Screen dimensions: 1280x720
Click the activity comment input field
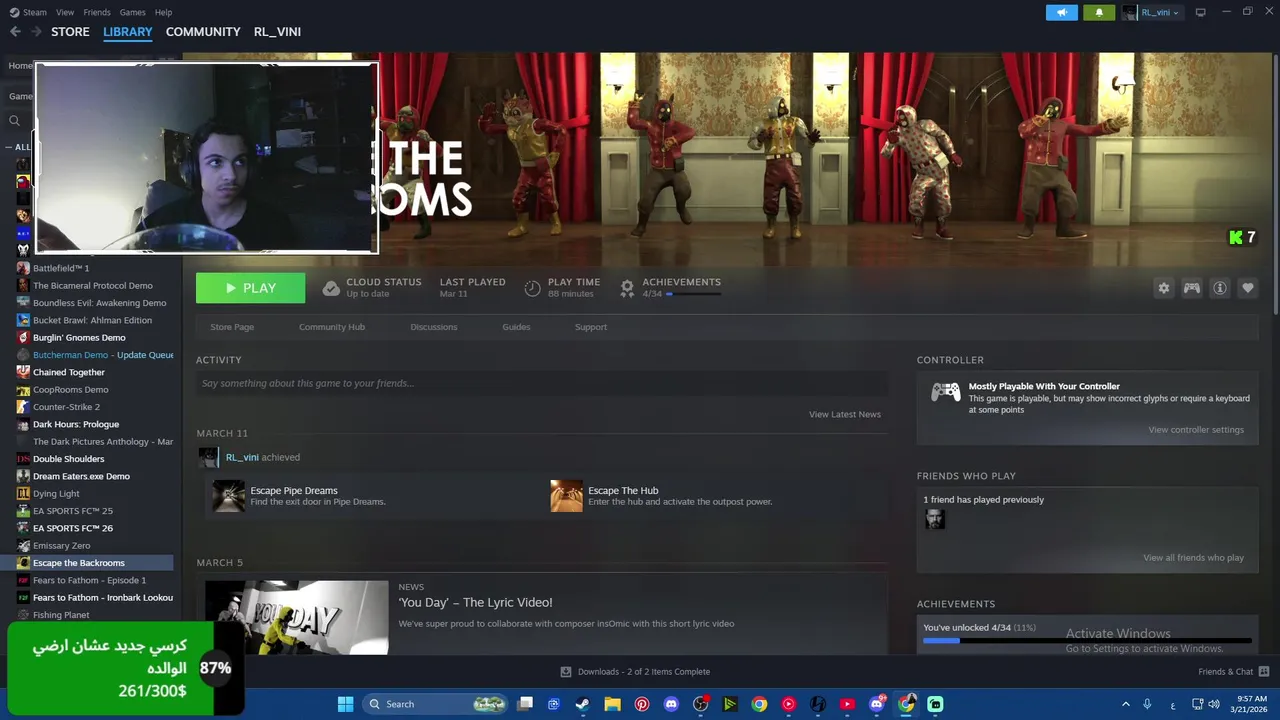pyautogui.click(x=541, y=383)
